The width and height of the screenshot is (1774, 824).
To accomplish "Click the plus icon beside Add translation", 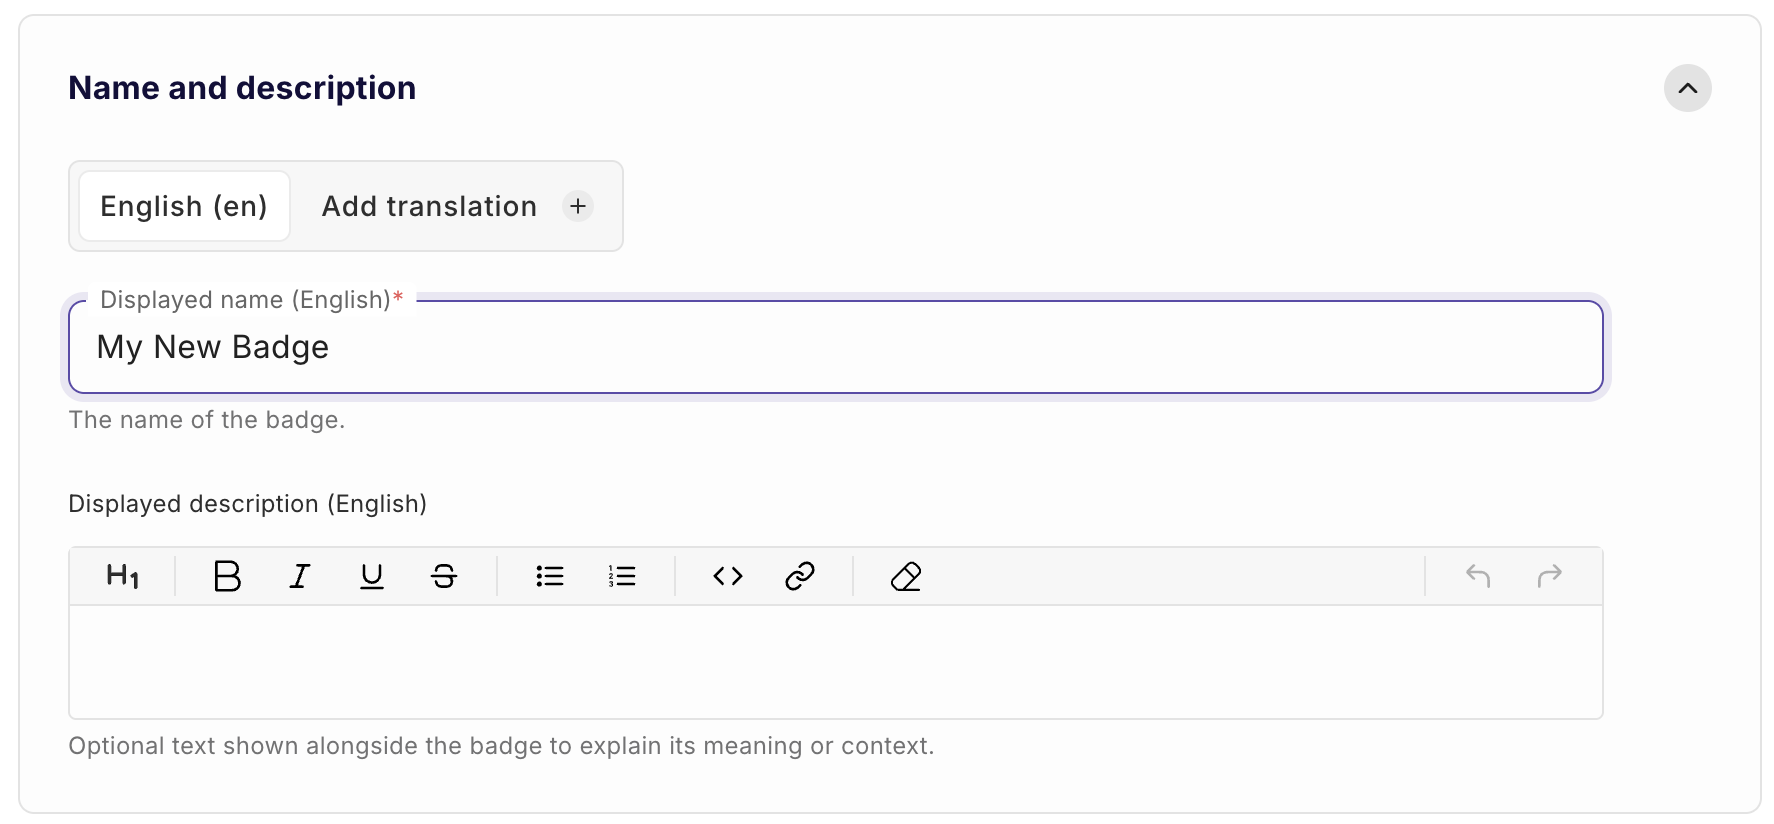I will (x=578, y=206).
